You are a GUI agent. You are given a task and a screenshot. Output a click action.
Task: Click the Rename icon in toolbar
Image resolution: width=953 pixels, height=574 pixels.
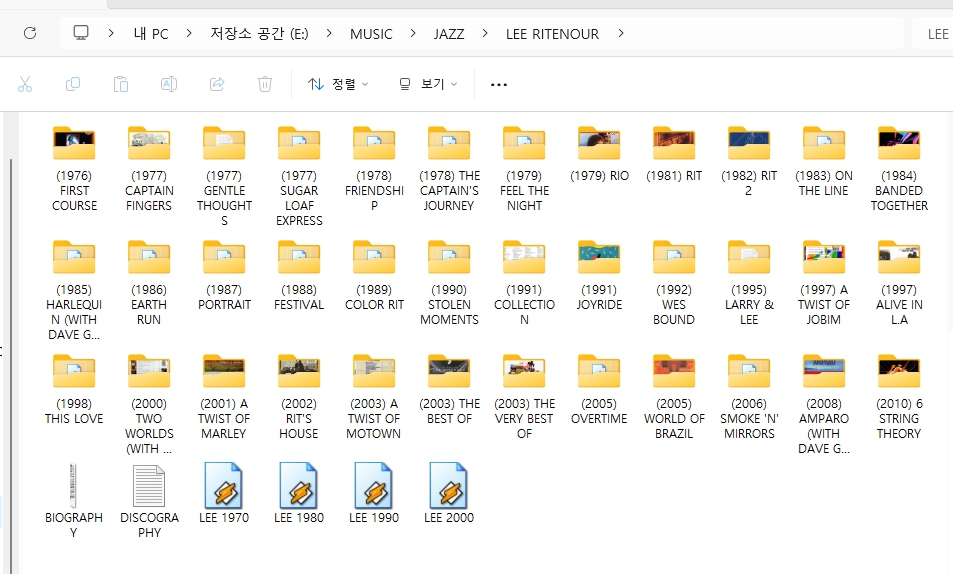tap(169, 84)
